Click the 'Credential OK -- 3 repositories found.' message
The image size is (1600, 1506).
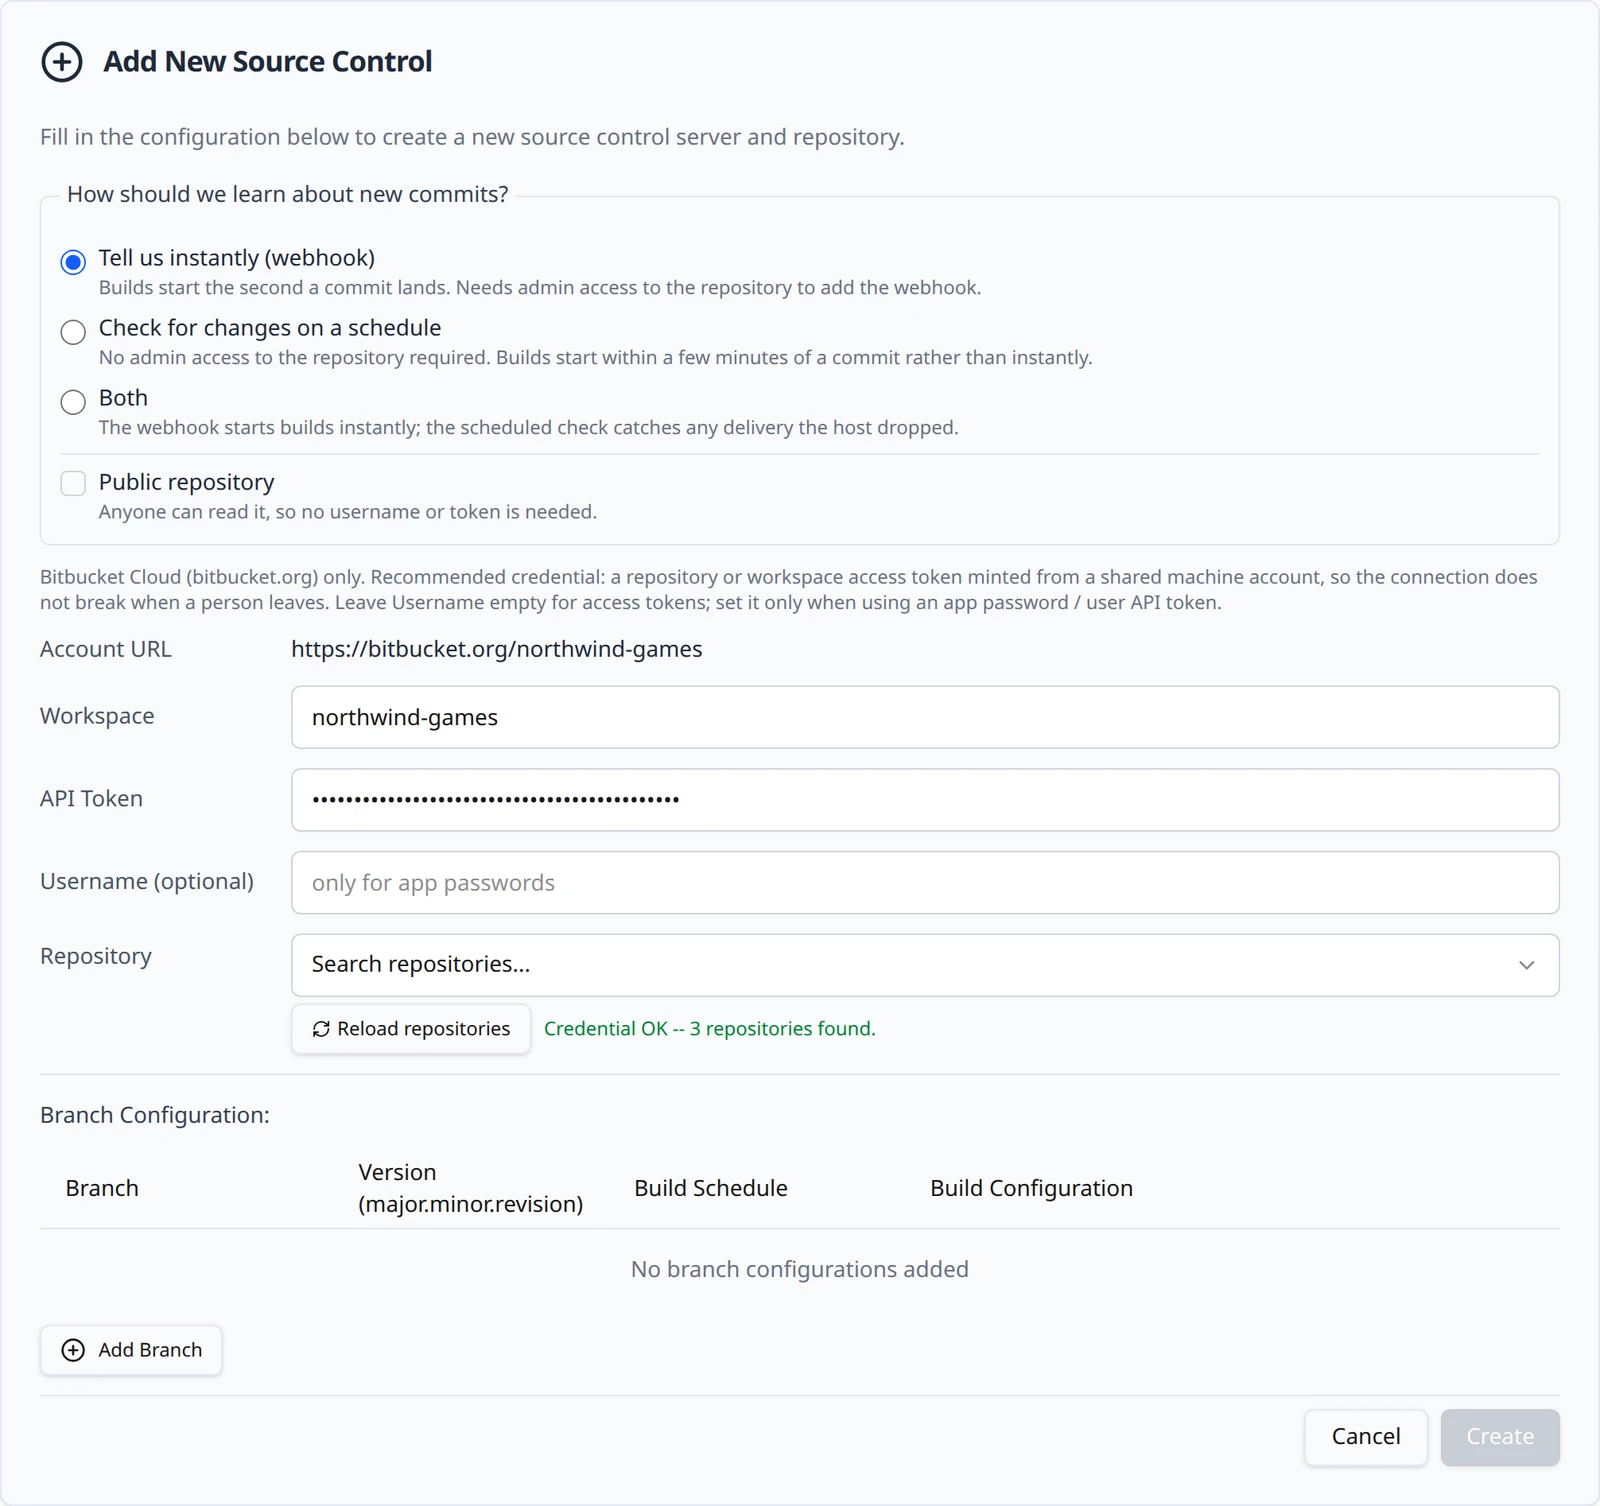pos(710,1029)
